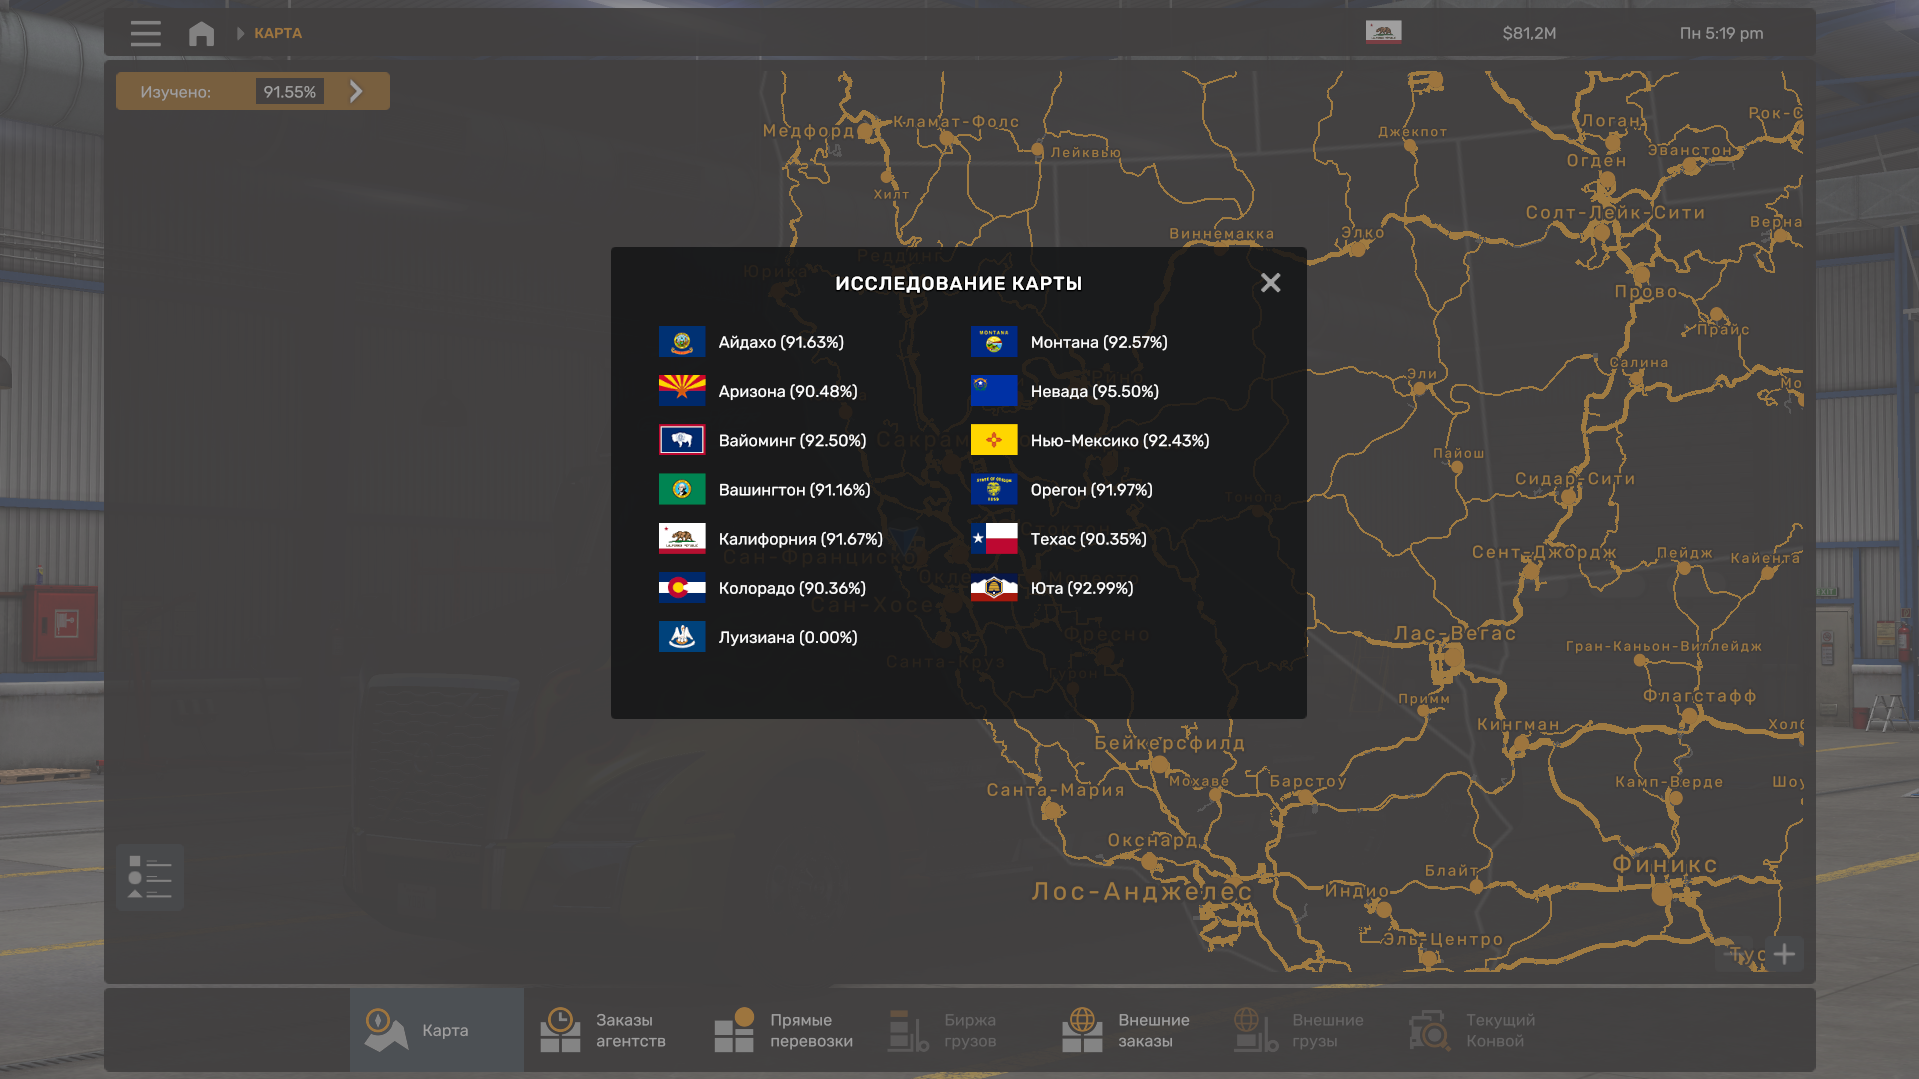This screenshot has height=1079, width=1919.
Task: Select Калифорния (91.67%) entry
Action: (801, 539)
